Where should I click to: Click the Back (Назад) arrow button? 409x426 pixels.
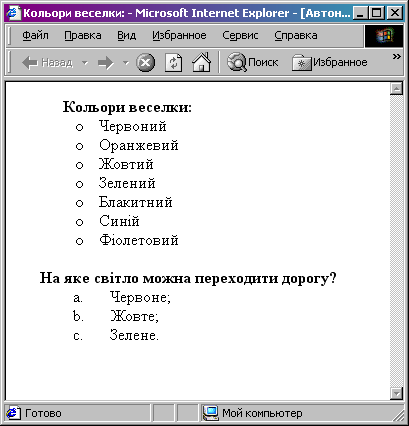coord(47,62)
